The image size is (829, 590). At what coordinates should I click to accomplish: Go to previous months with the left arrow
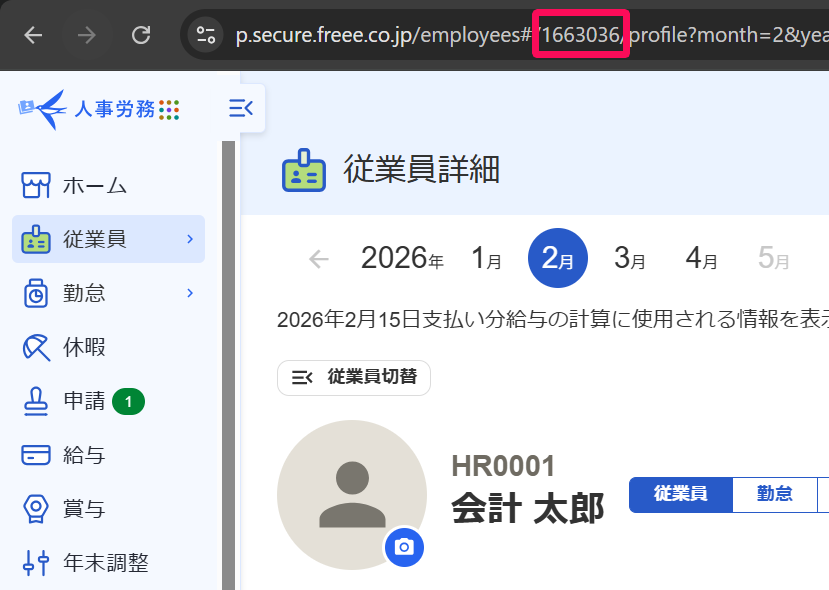coord(319,259)
